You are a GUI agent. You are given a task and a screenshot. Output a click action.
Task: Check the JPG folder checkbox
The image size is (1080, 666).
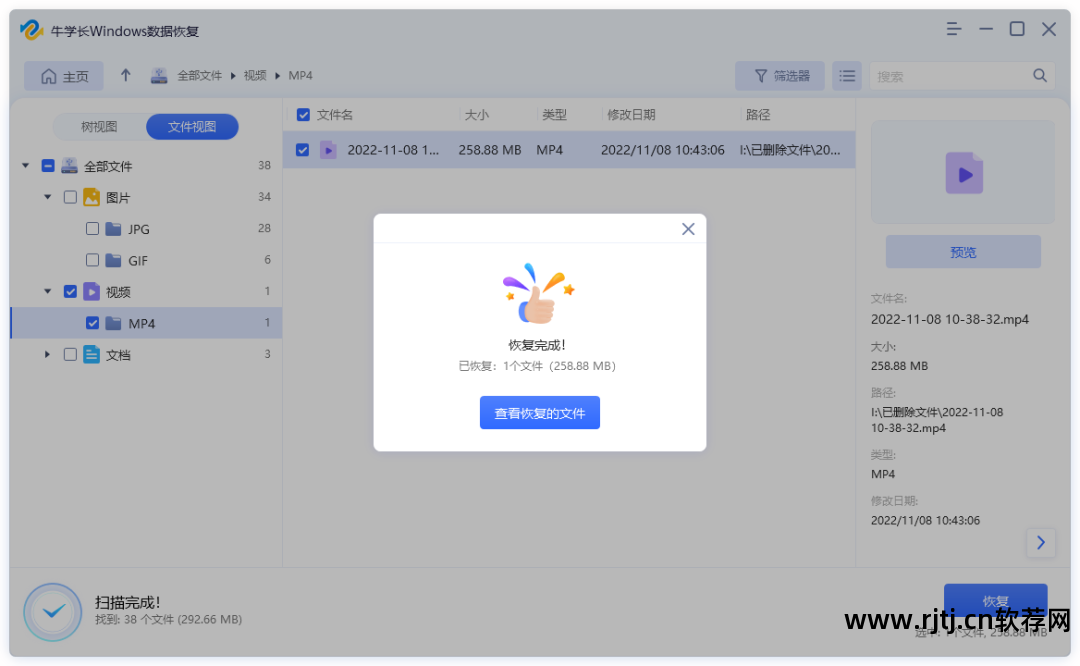pyautogui.click(x=92, y=229)
